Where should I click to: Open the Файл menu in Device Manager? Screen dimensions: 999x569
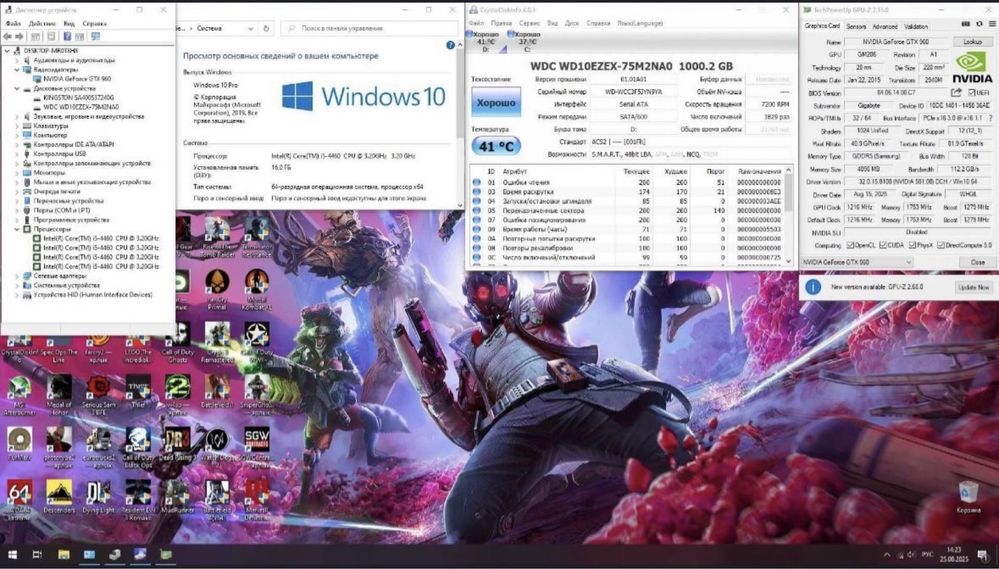pos(13,24)
